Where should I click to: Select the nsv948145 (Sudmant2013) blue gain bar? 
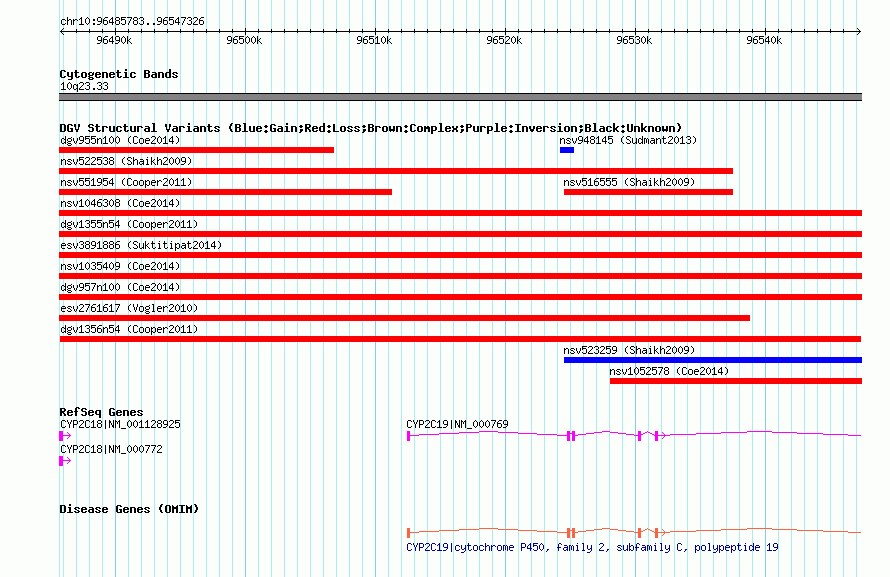[x=566, y=150]
